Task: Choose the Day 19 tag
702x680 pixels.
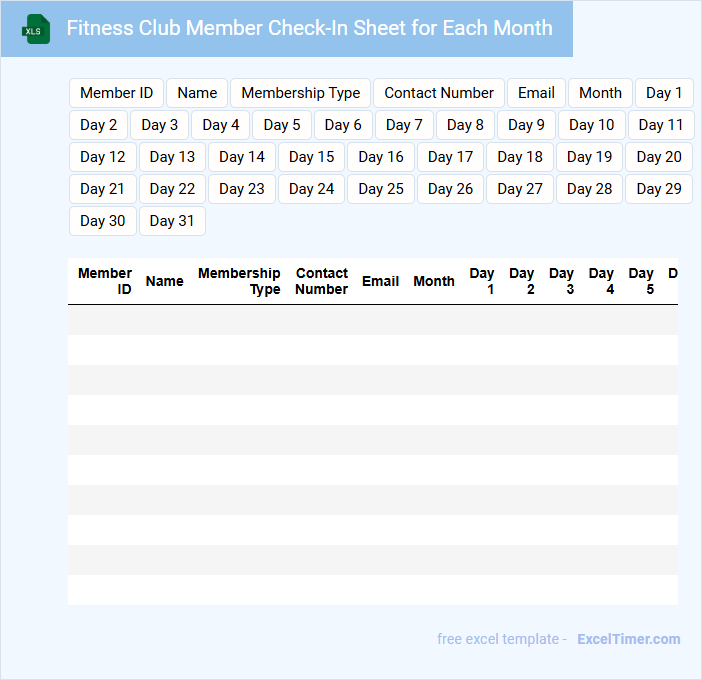Action: (x=590, y=157)
